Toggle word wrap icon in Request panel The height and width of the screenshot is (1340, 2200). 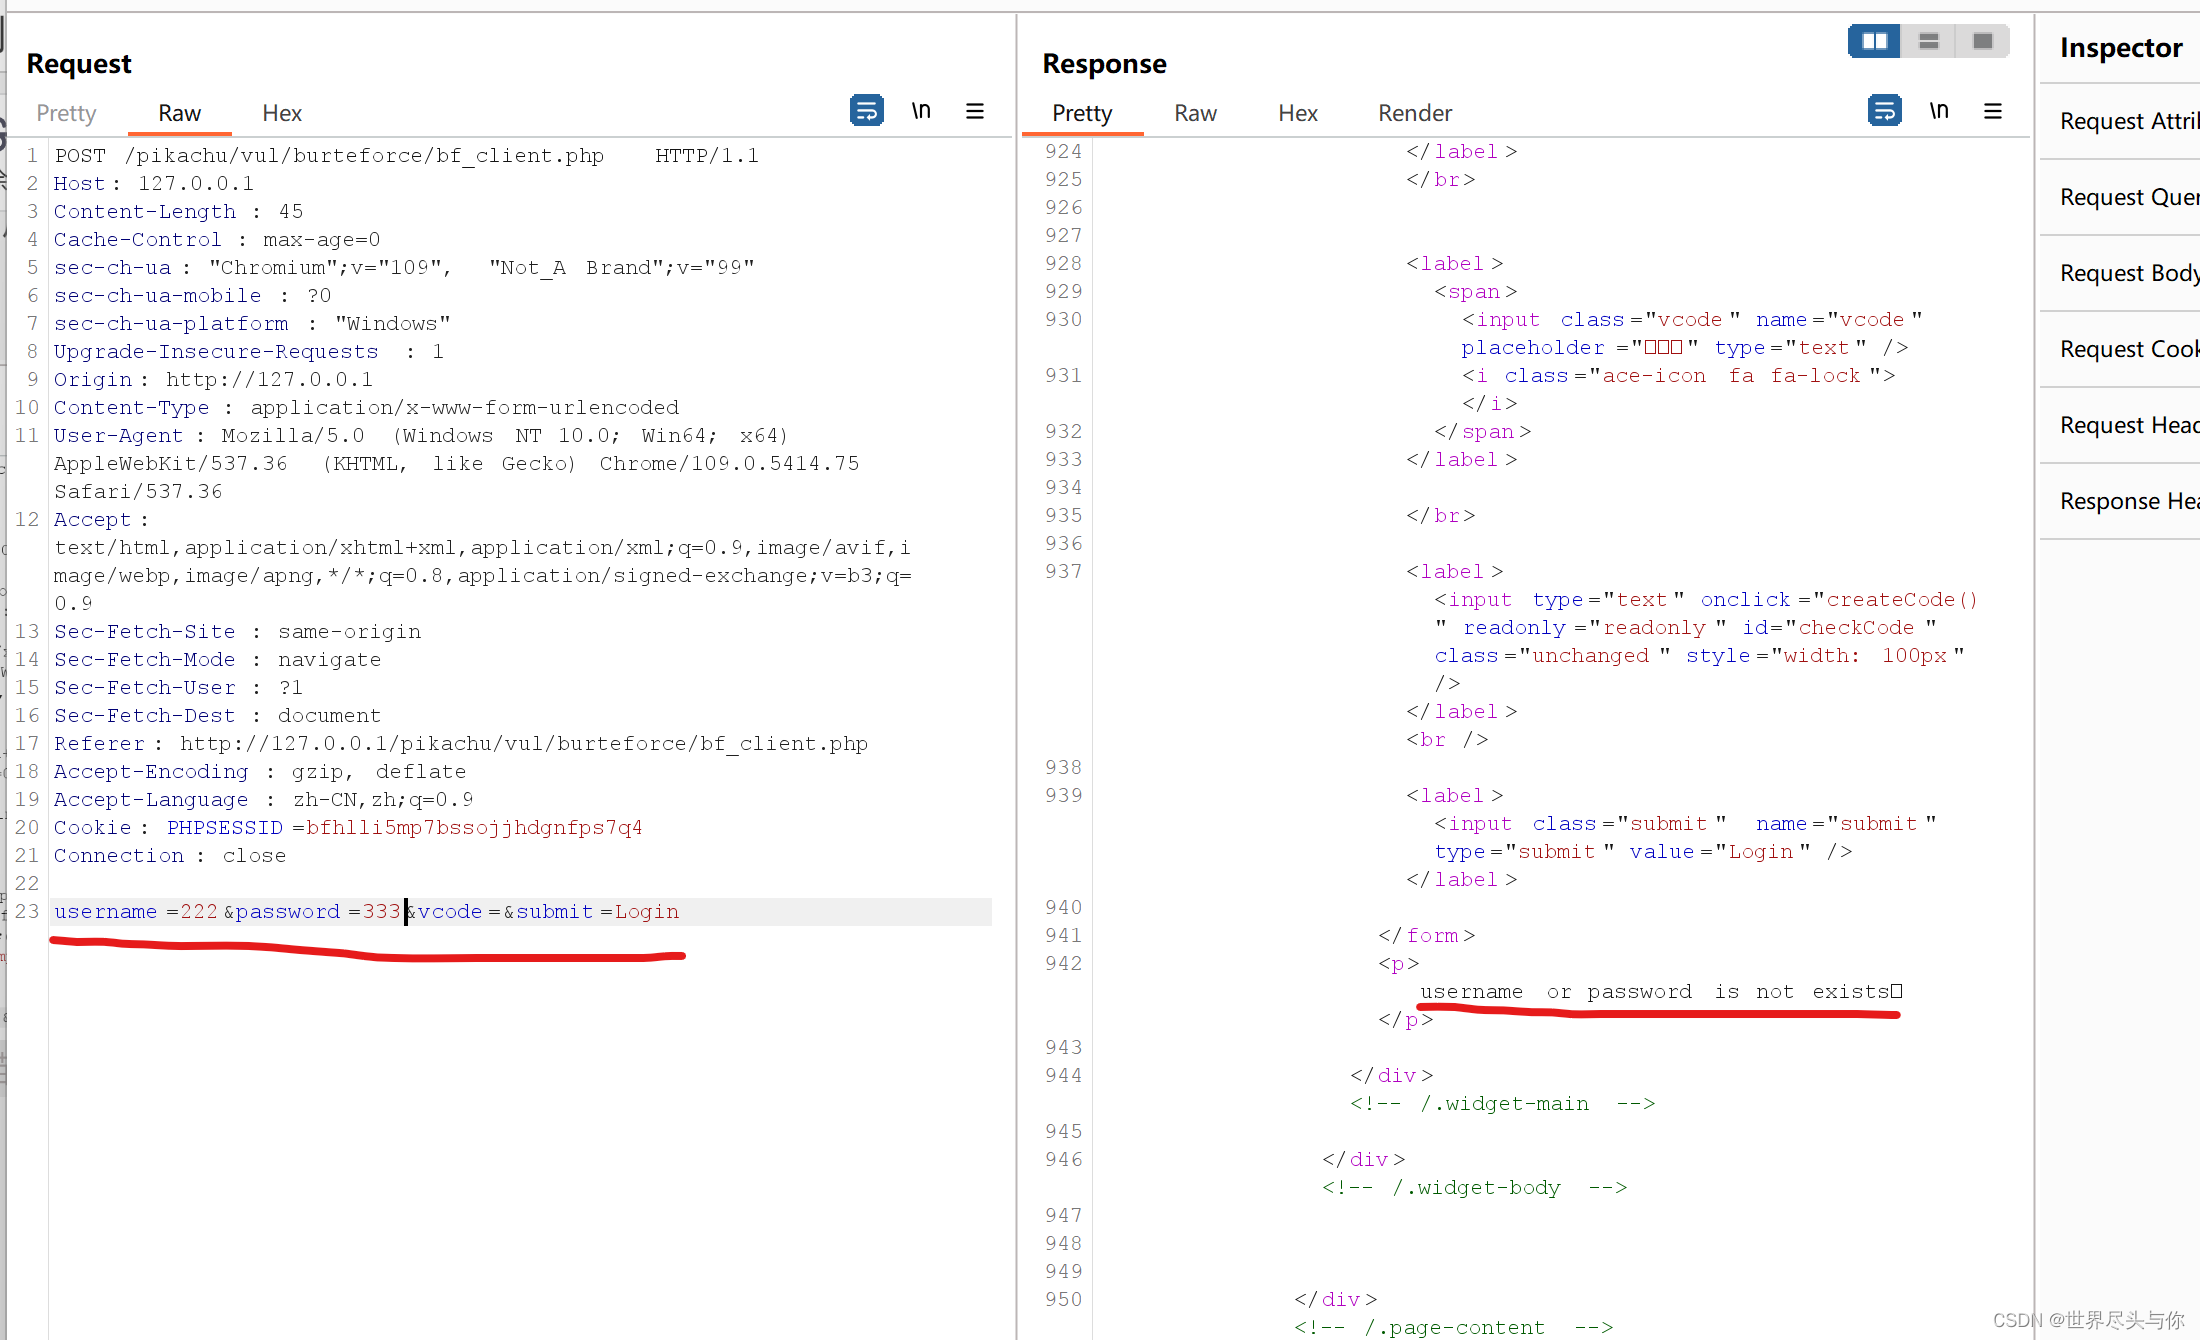coord(866,110)
